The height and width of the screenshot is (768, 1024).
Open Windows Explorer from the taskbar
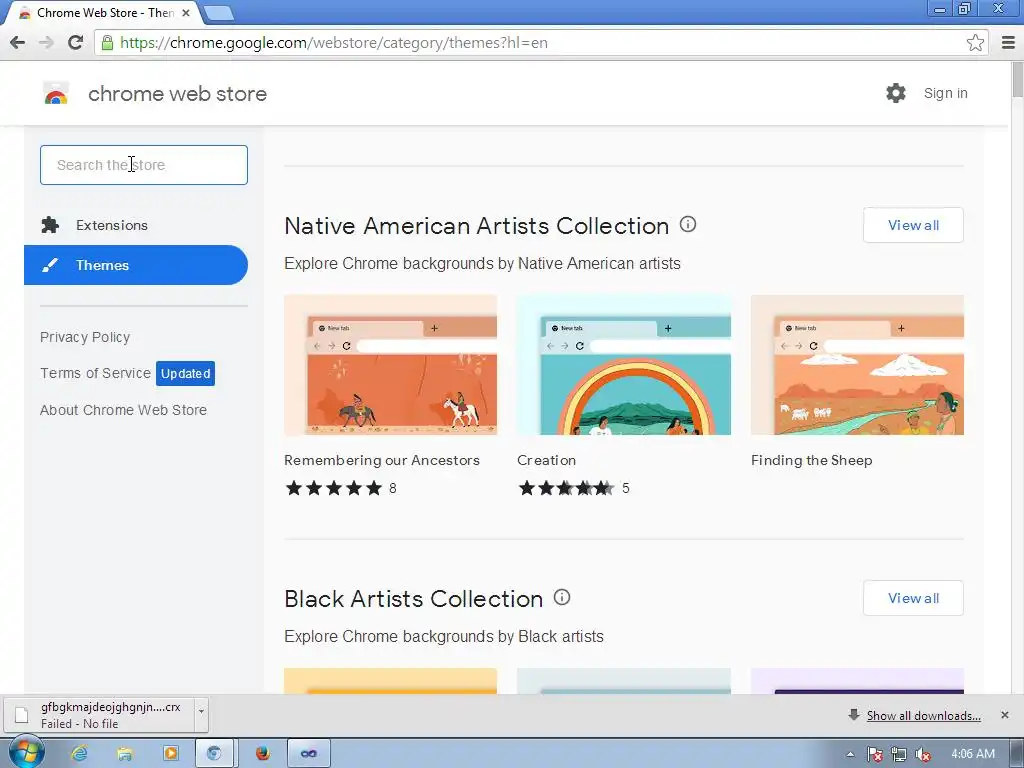tap(125, 754)
